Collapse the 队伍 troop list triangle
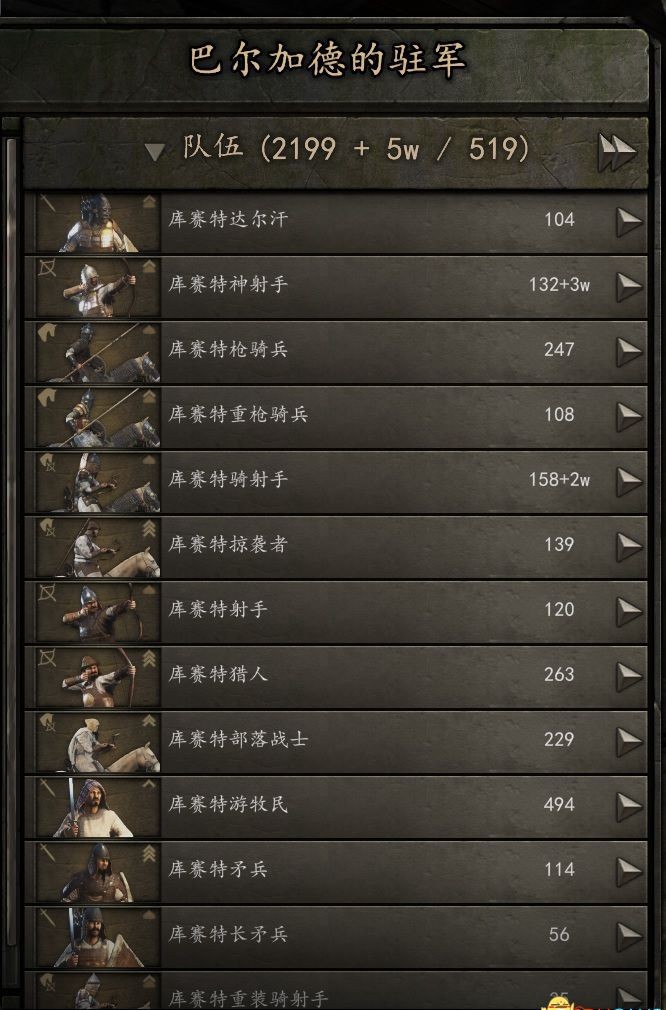666x1010 pixels. click(x=155, y=152)
